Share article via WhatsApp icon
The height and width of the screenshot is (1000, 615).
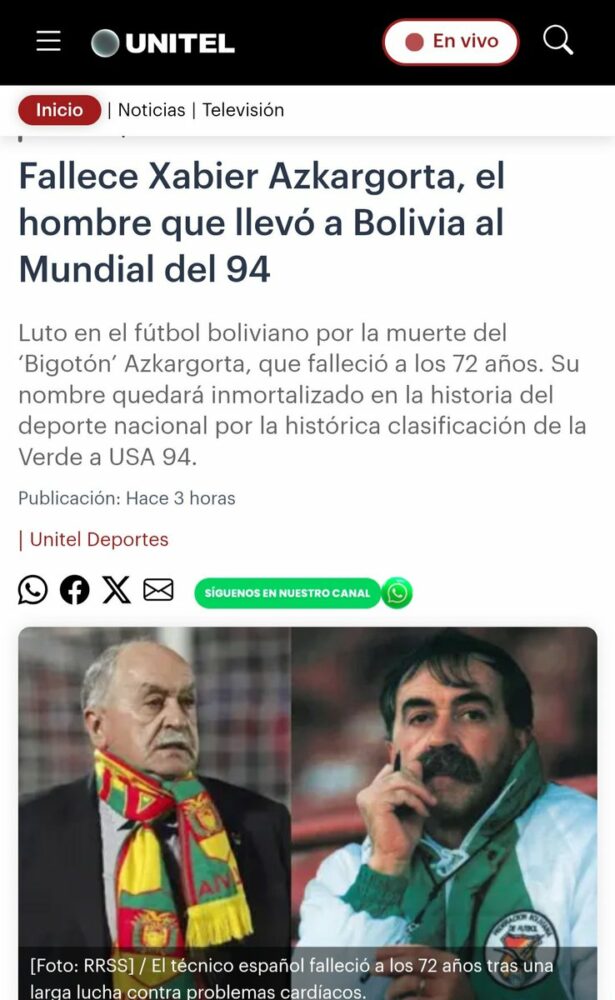[x=33, y=590]
